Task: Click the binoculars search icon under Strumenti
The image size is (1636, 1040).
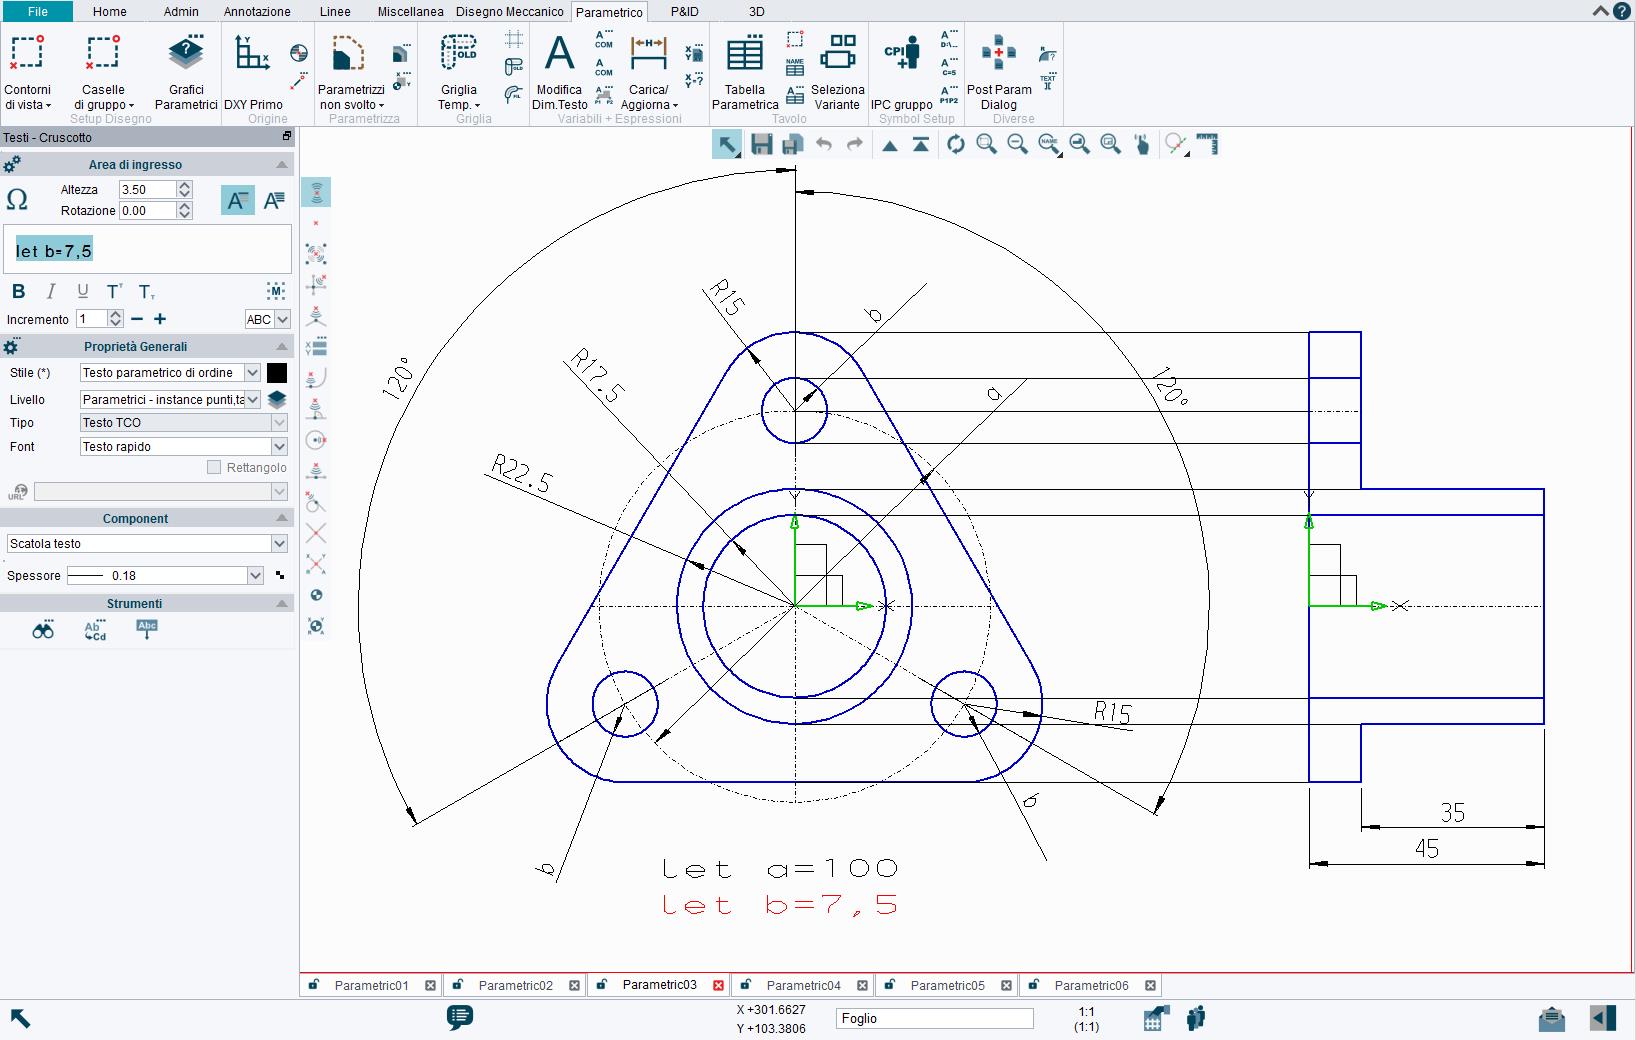Action: [42, 630]
